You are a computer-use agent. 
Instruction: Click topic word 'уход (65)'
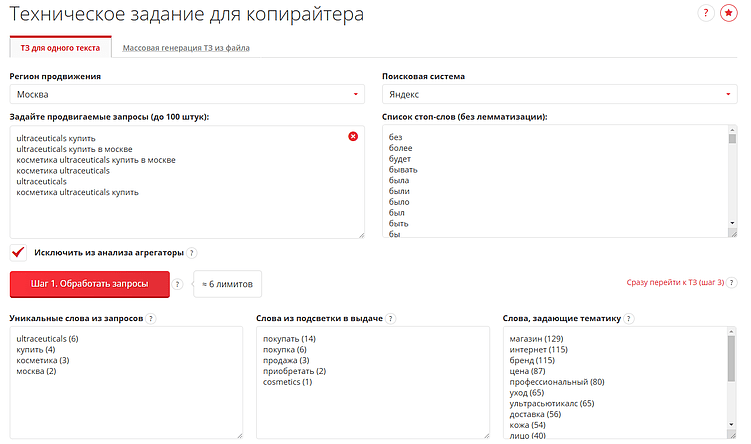[x=527, y=393]
